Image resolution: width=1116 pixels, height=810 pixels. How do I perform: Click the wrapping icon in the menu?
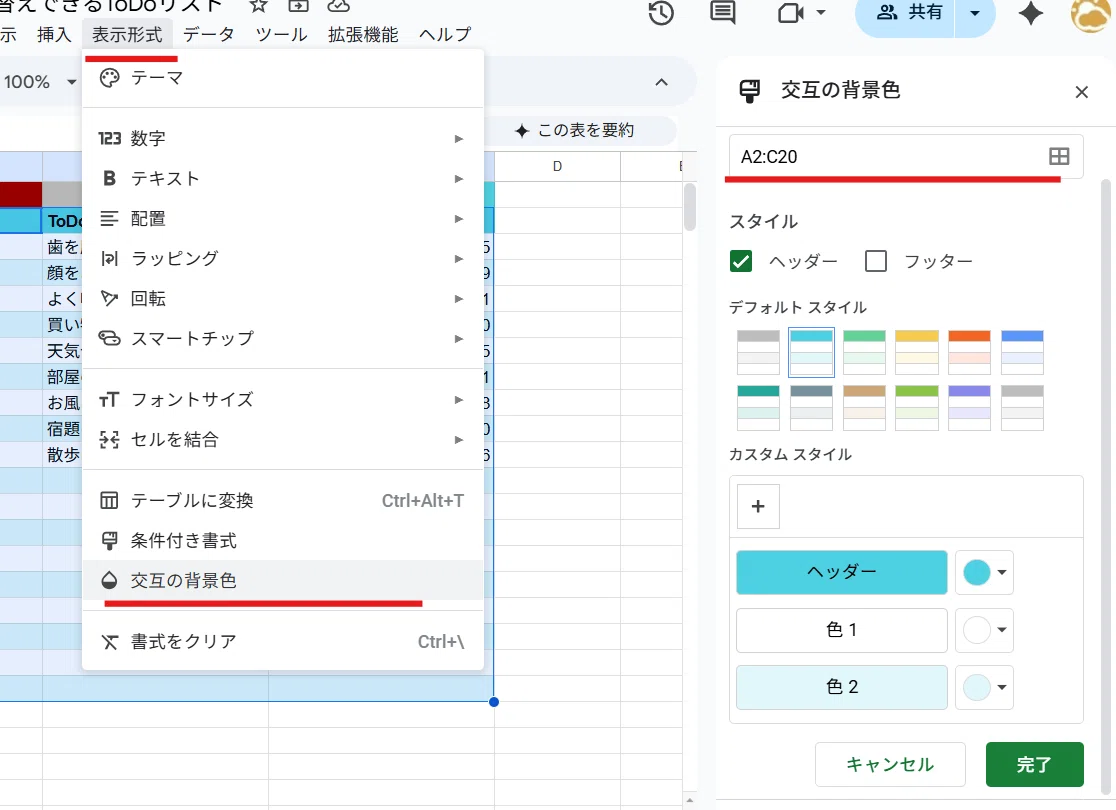pyautogui.click(x=109, y=258)
